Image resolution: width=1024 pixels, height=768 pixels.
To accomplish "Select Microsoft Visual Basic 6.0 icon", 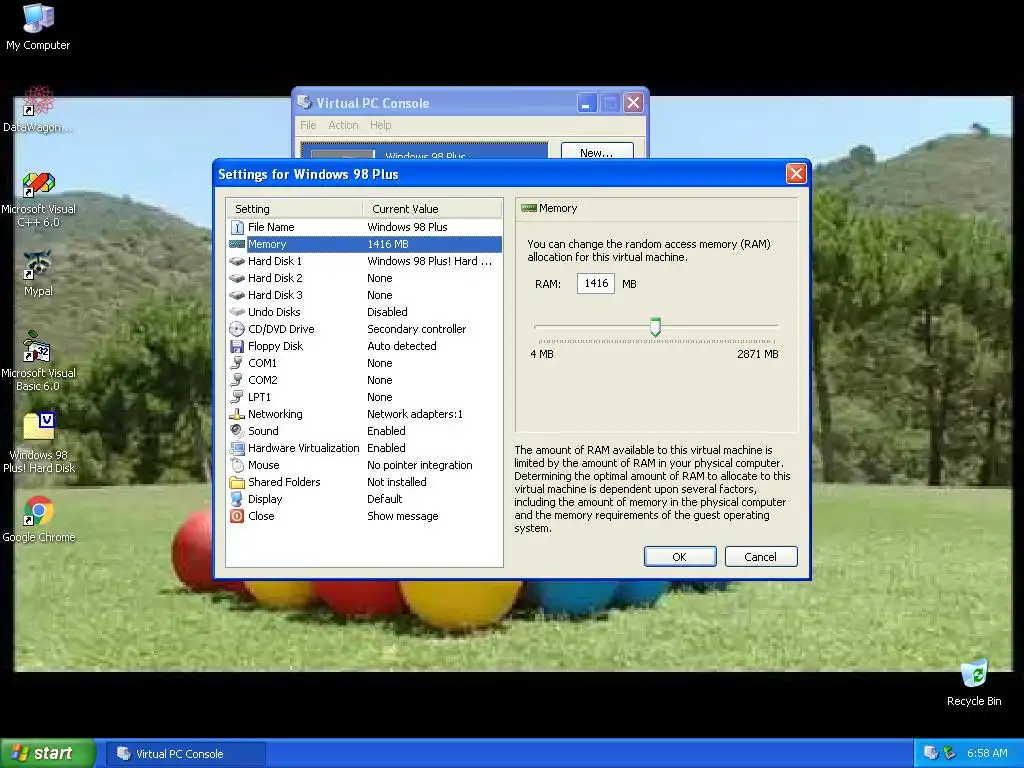I will coord(38,347).
